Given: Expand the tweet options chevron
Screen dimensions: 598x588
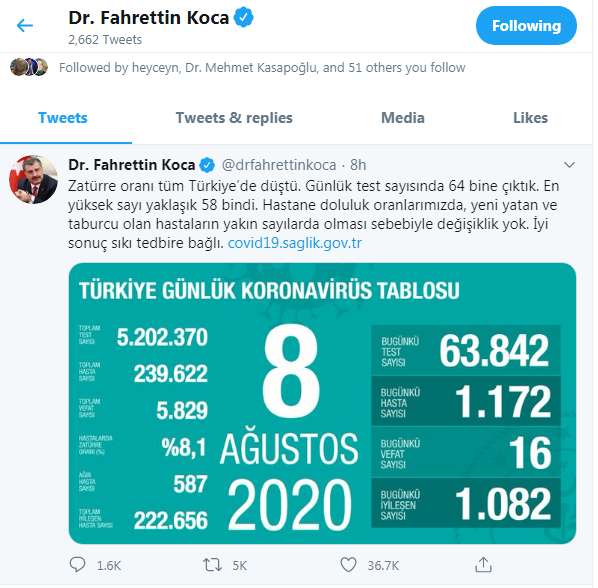Looking at the screenshot, I should point(569,165).
